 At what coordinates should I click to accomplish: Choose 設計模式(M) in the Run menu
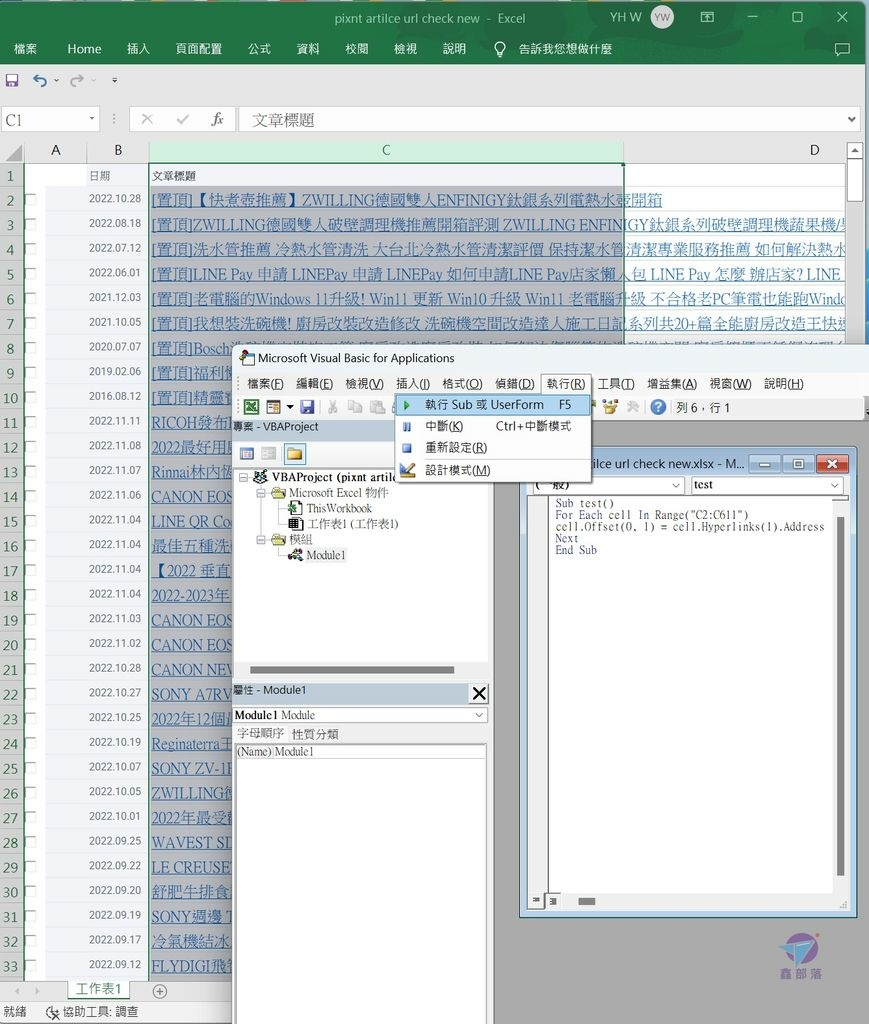(493, 470)
